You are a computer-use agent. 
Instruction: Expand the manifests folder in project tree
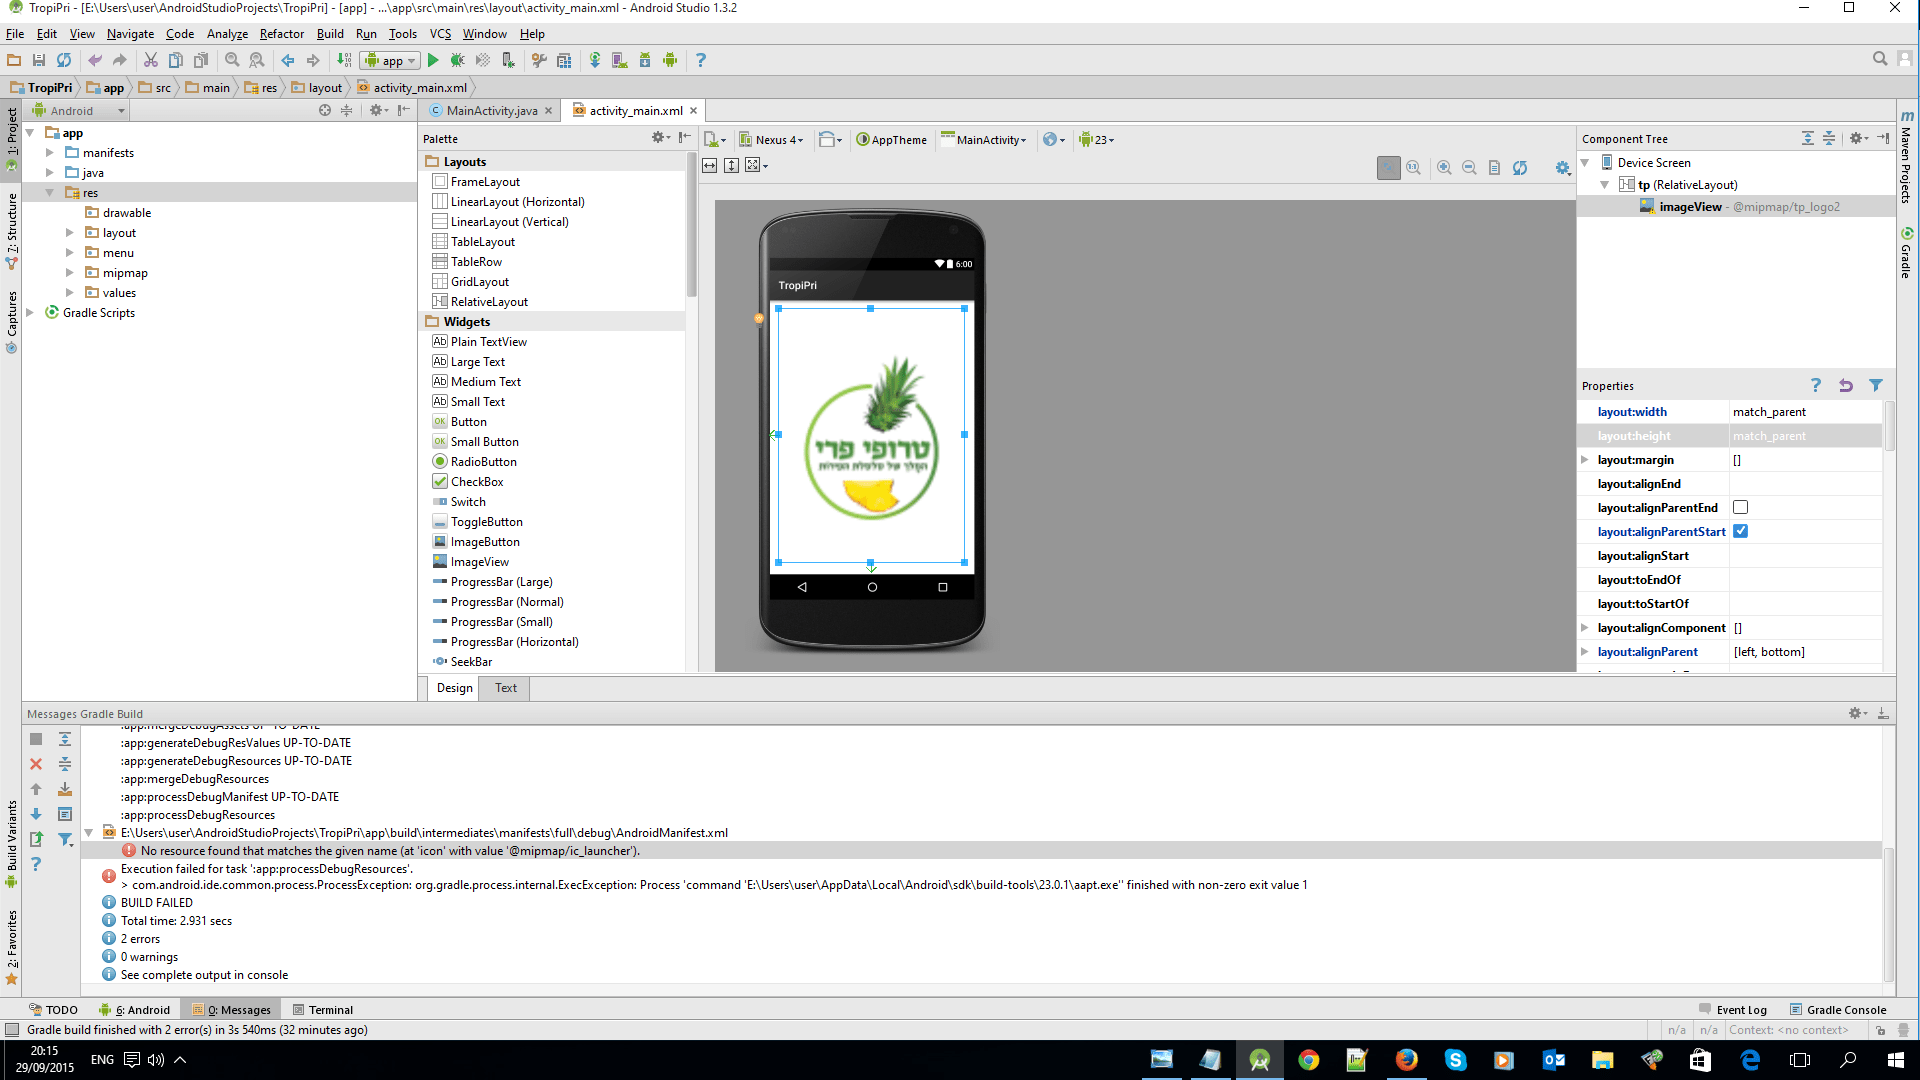(x=50, y=153)
